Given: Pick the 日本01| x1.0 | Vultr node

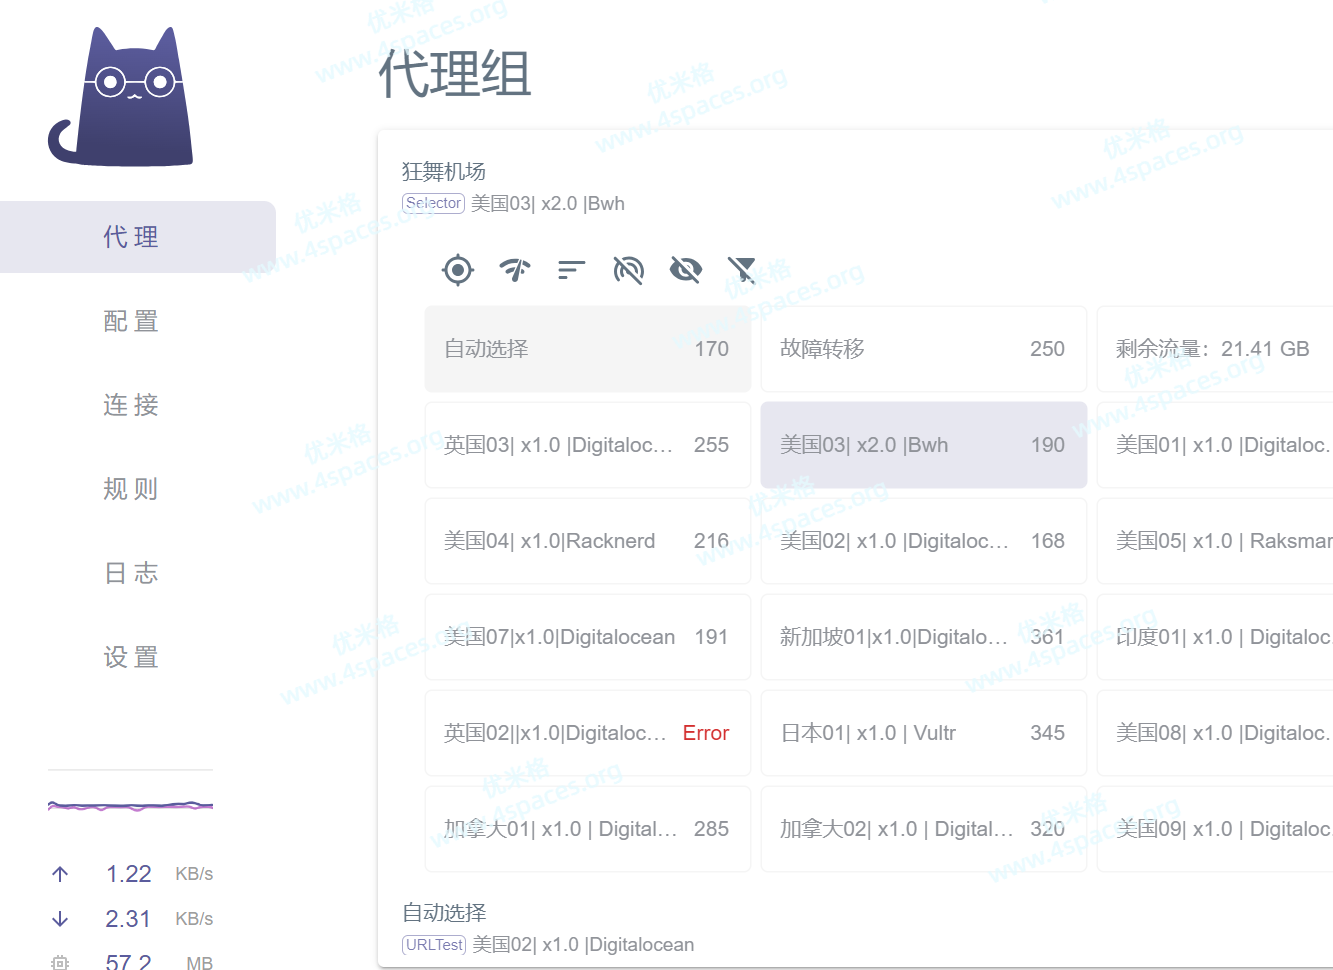Looking at the screenshot, I should [x=923, y=733].
